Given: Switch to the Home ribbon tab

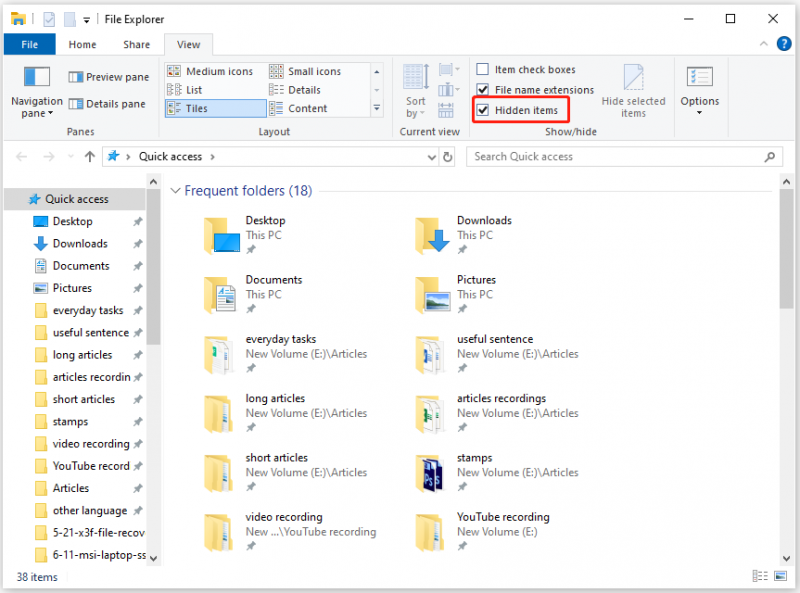Looking at the screenshot, I should point(82,44).
